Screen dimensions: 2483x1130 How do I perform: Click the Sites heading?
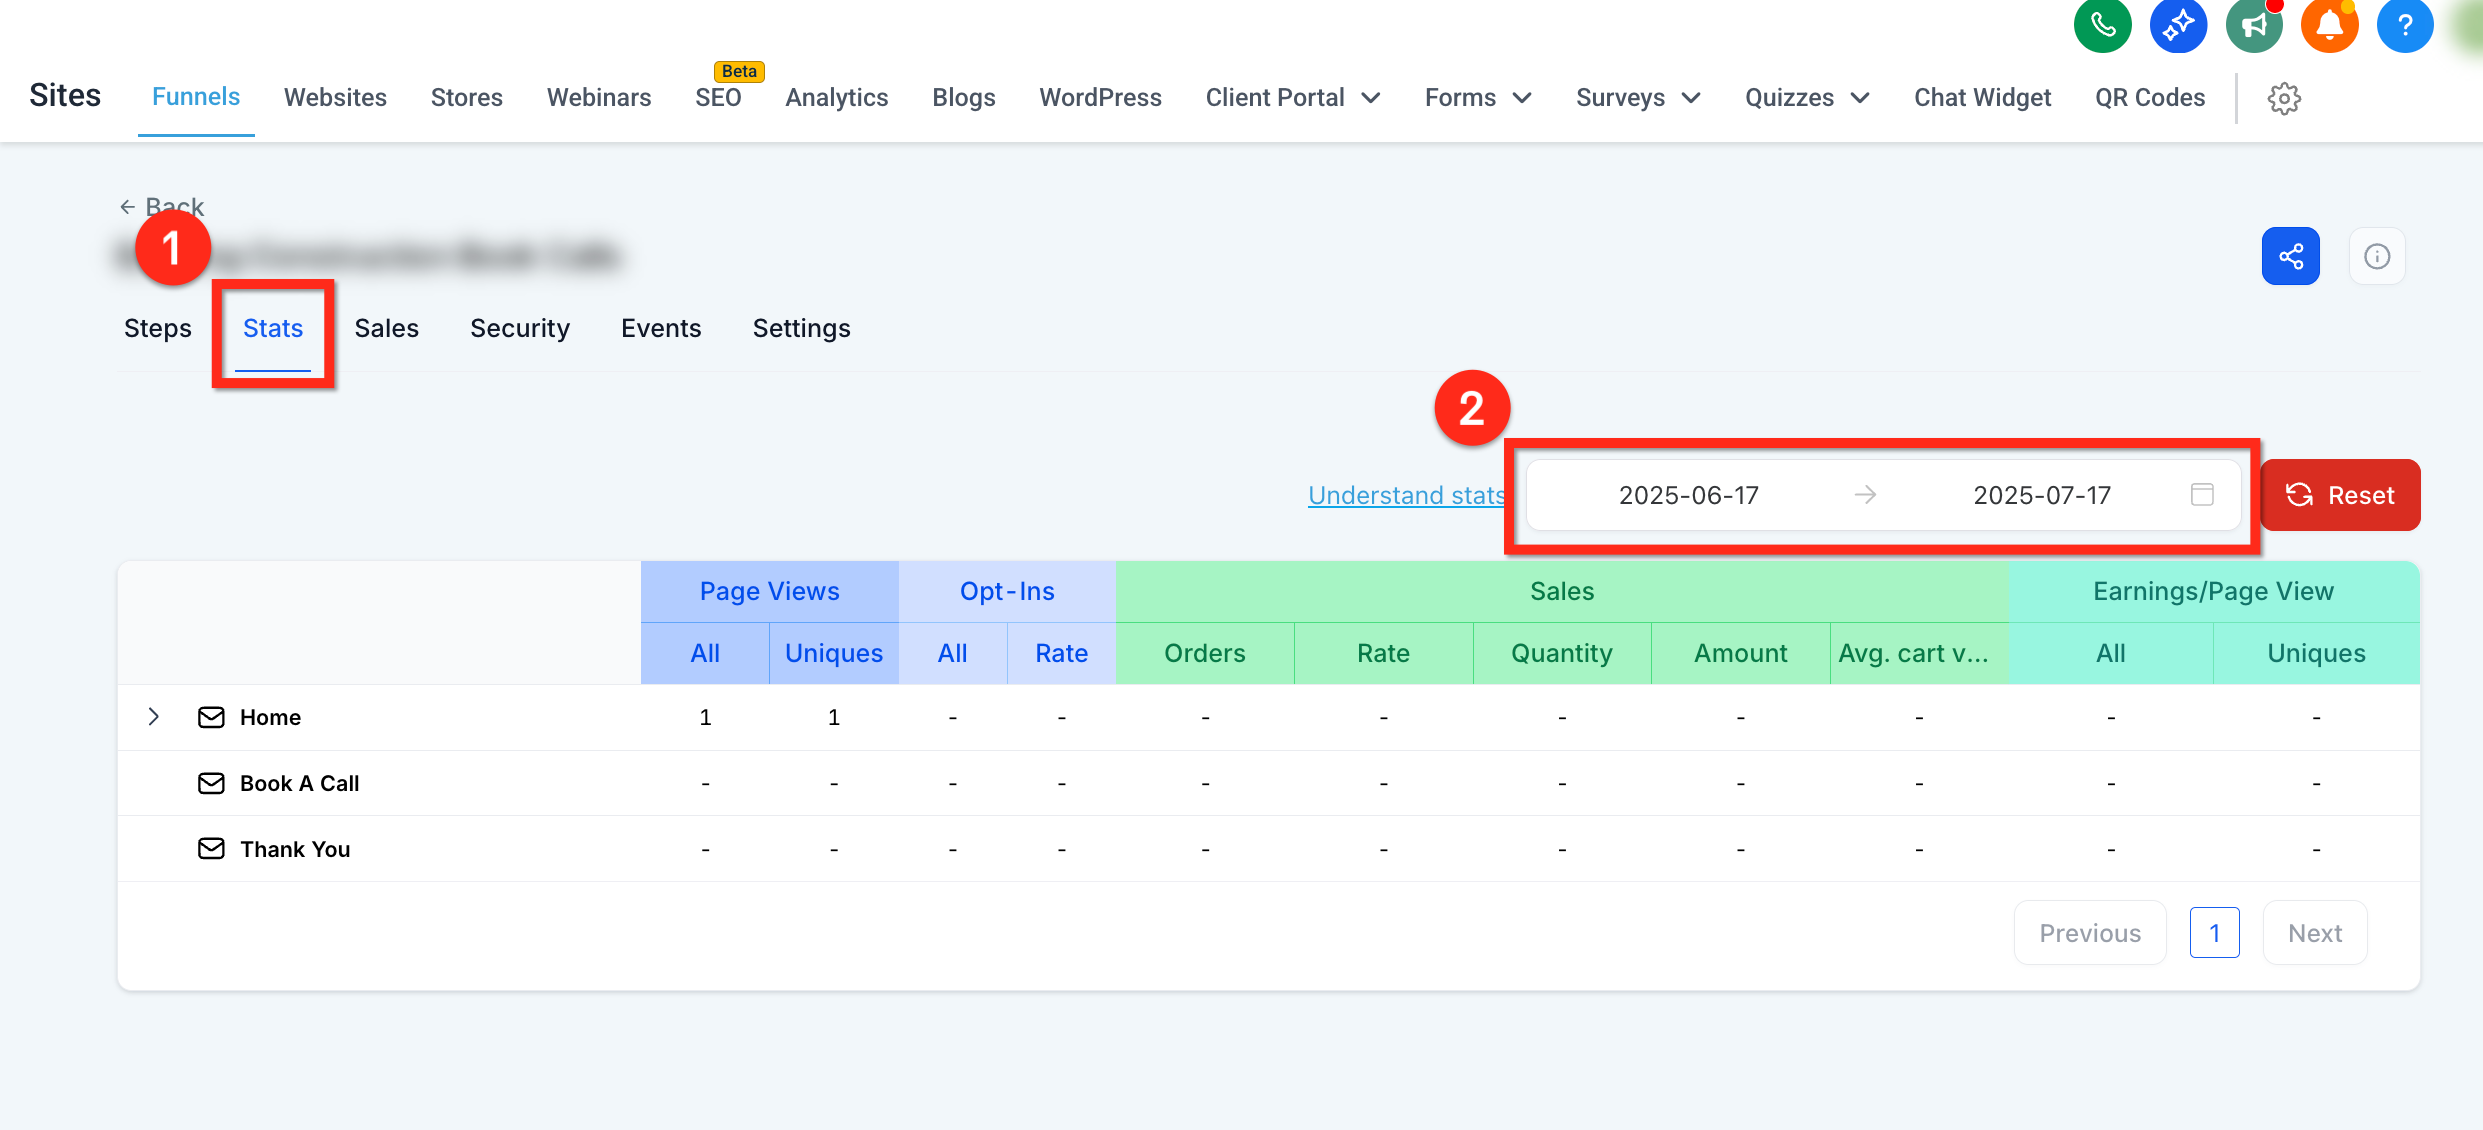click(65, 95)
